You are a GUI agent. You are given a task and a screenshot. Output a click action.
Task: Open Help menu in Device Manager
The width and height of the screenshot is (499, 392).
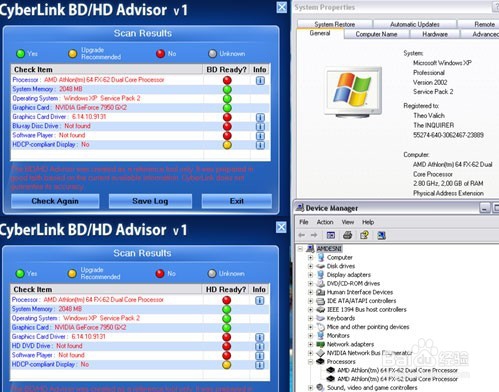click(368, 222)
